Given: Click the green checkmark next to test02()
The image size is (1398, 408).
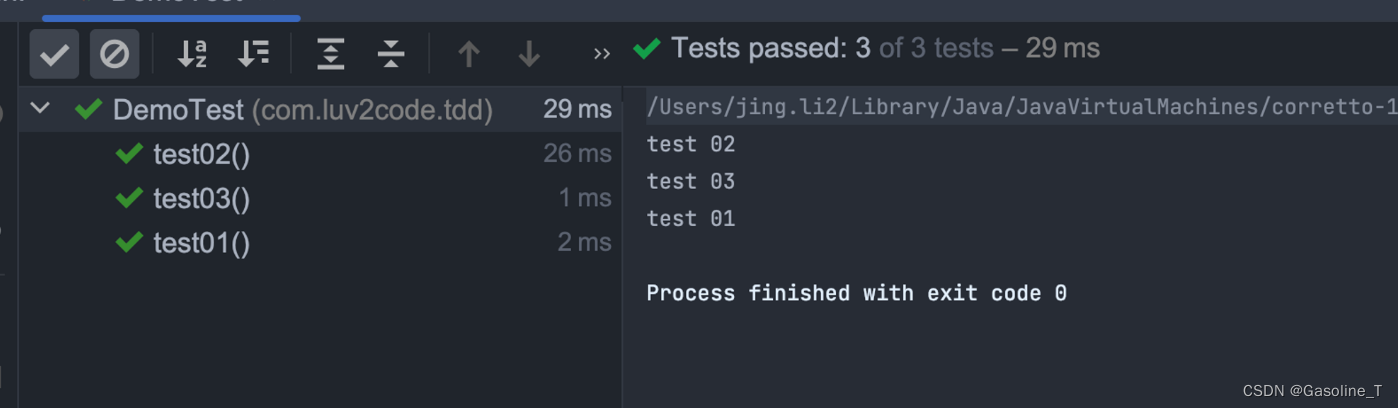Looking at the screenshot, I should [x=129, y=153].
